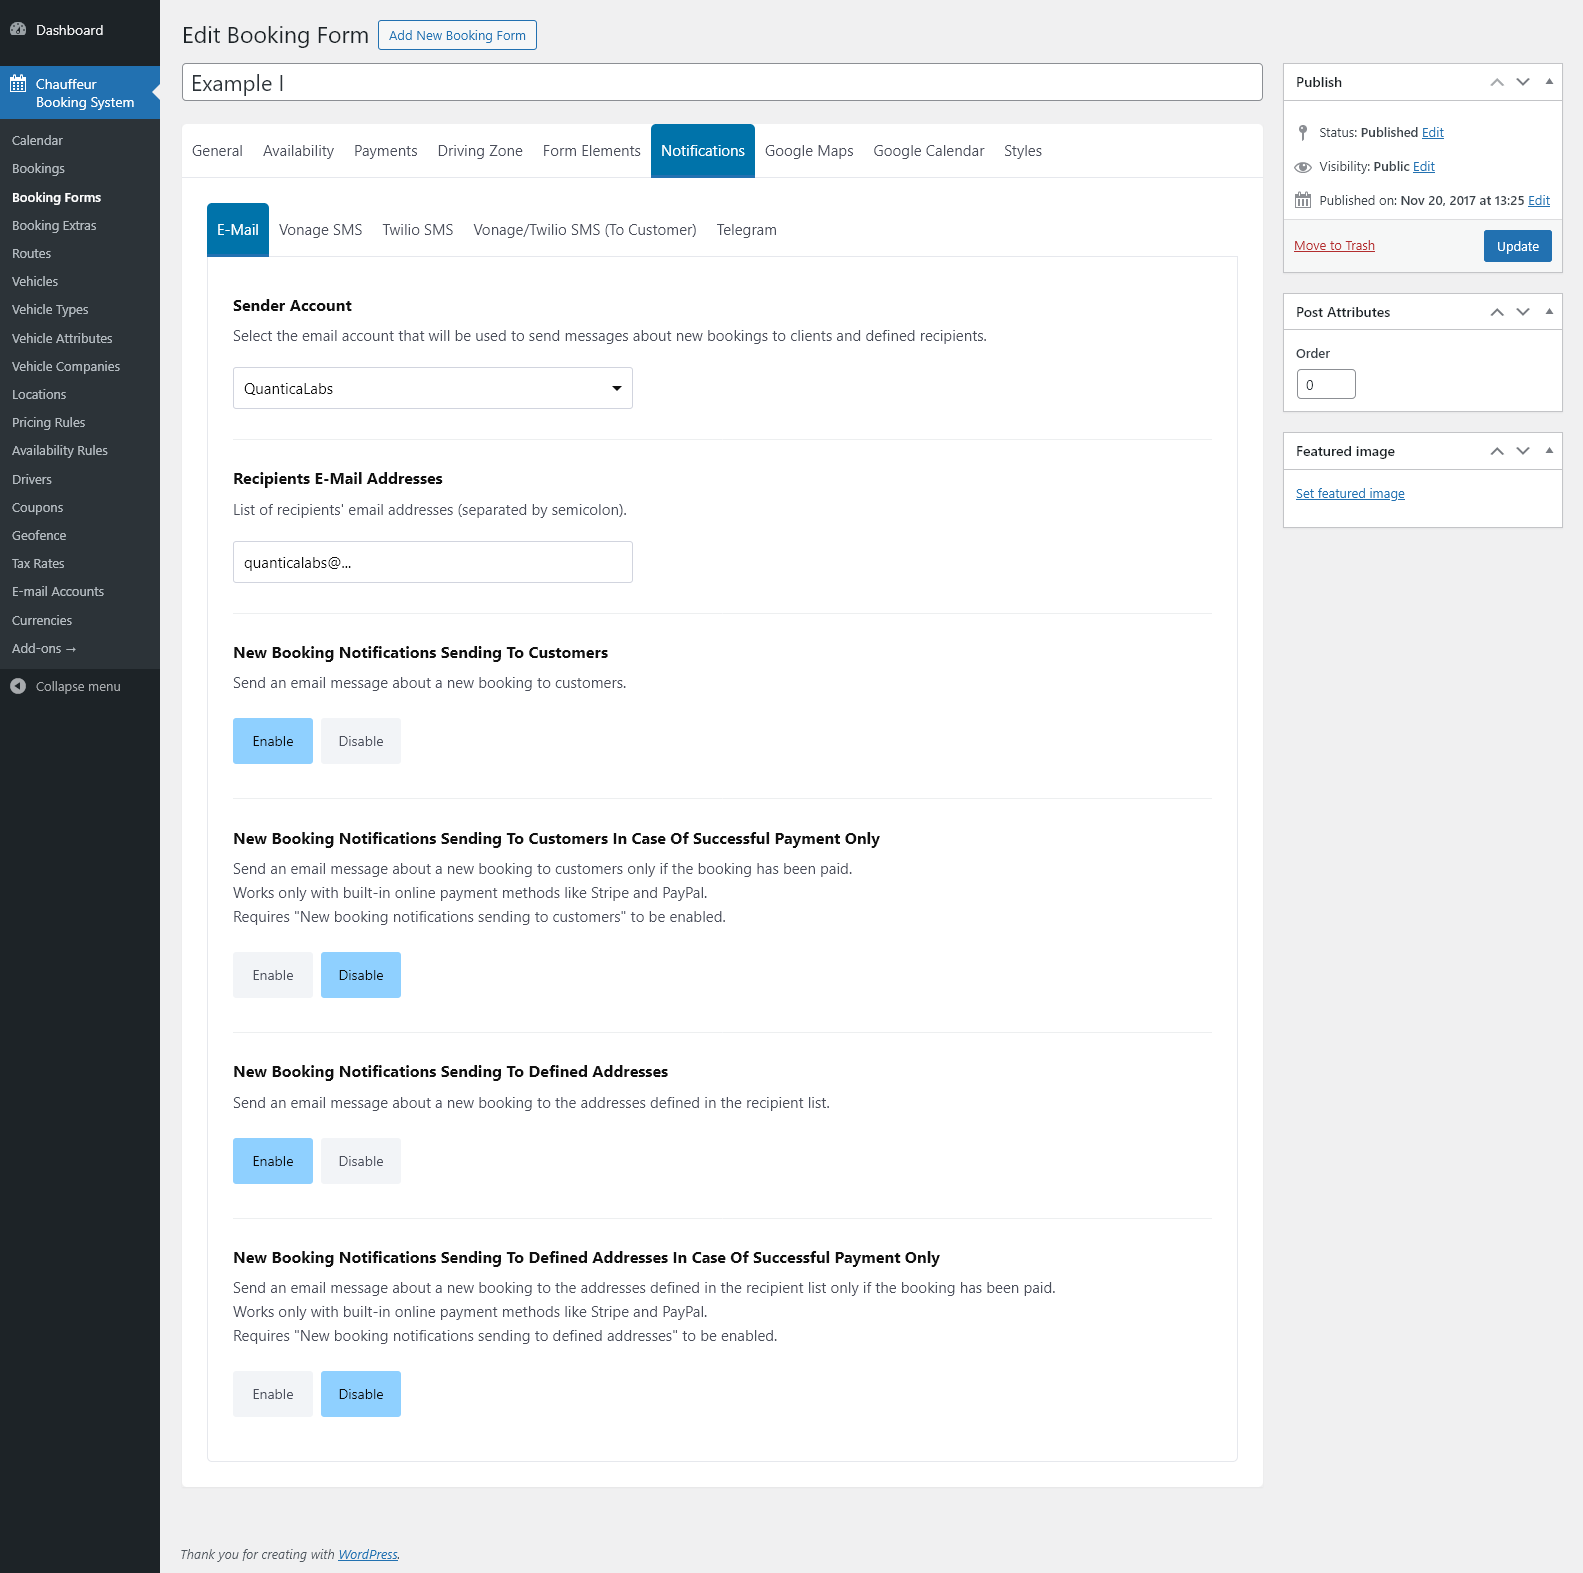Click the booking form title field

click(722, 83)
